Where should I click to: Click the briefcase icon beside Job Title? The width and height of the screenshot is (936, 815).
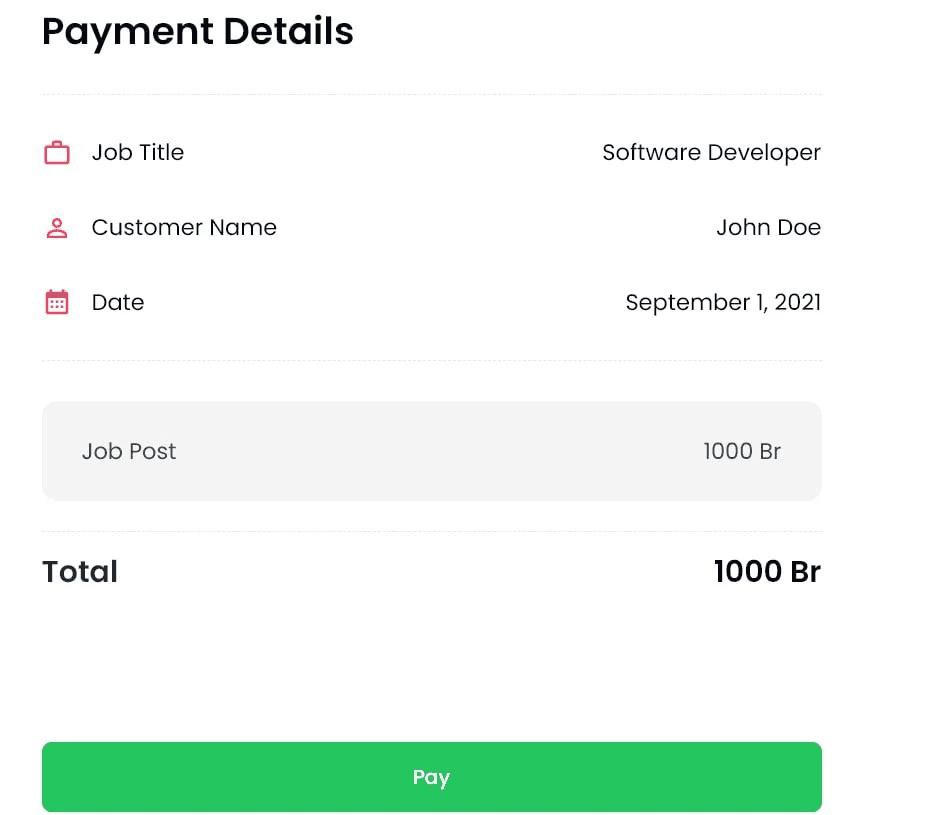tap(57, 153)
